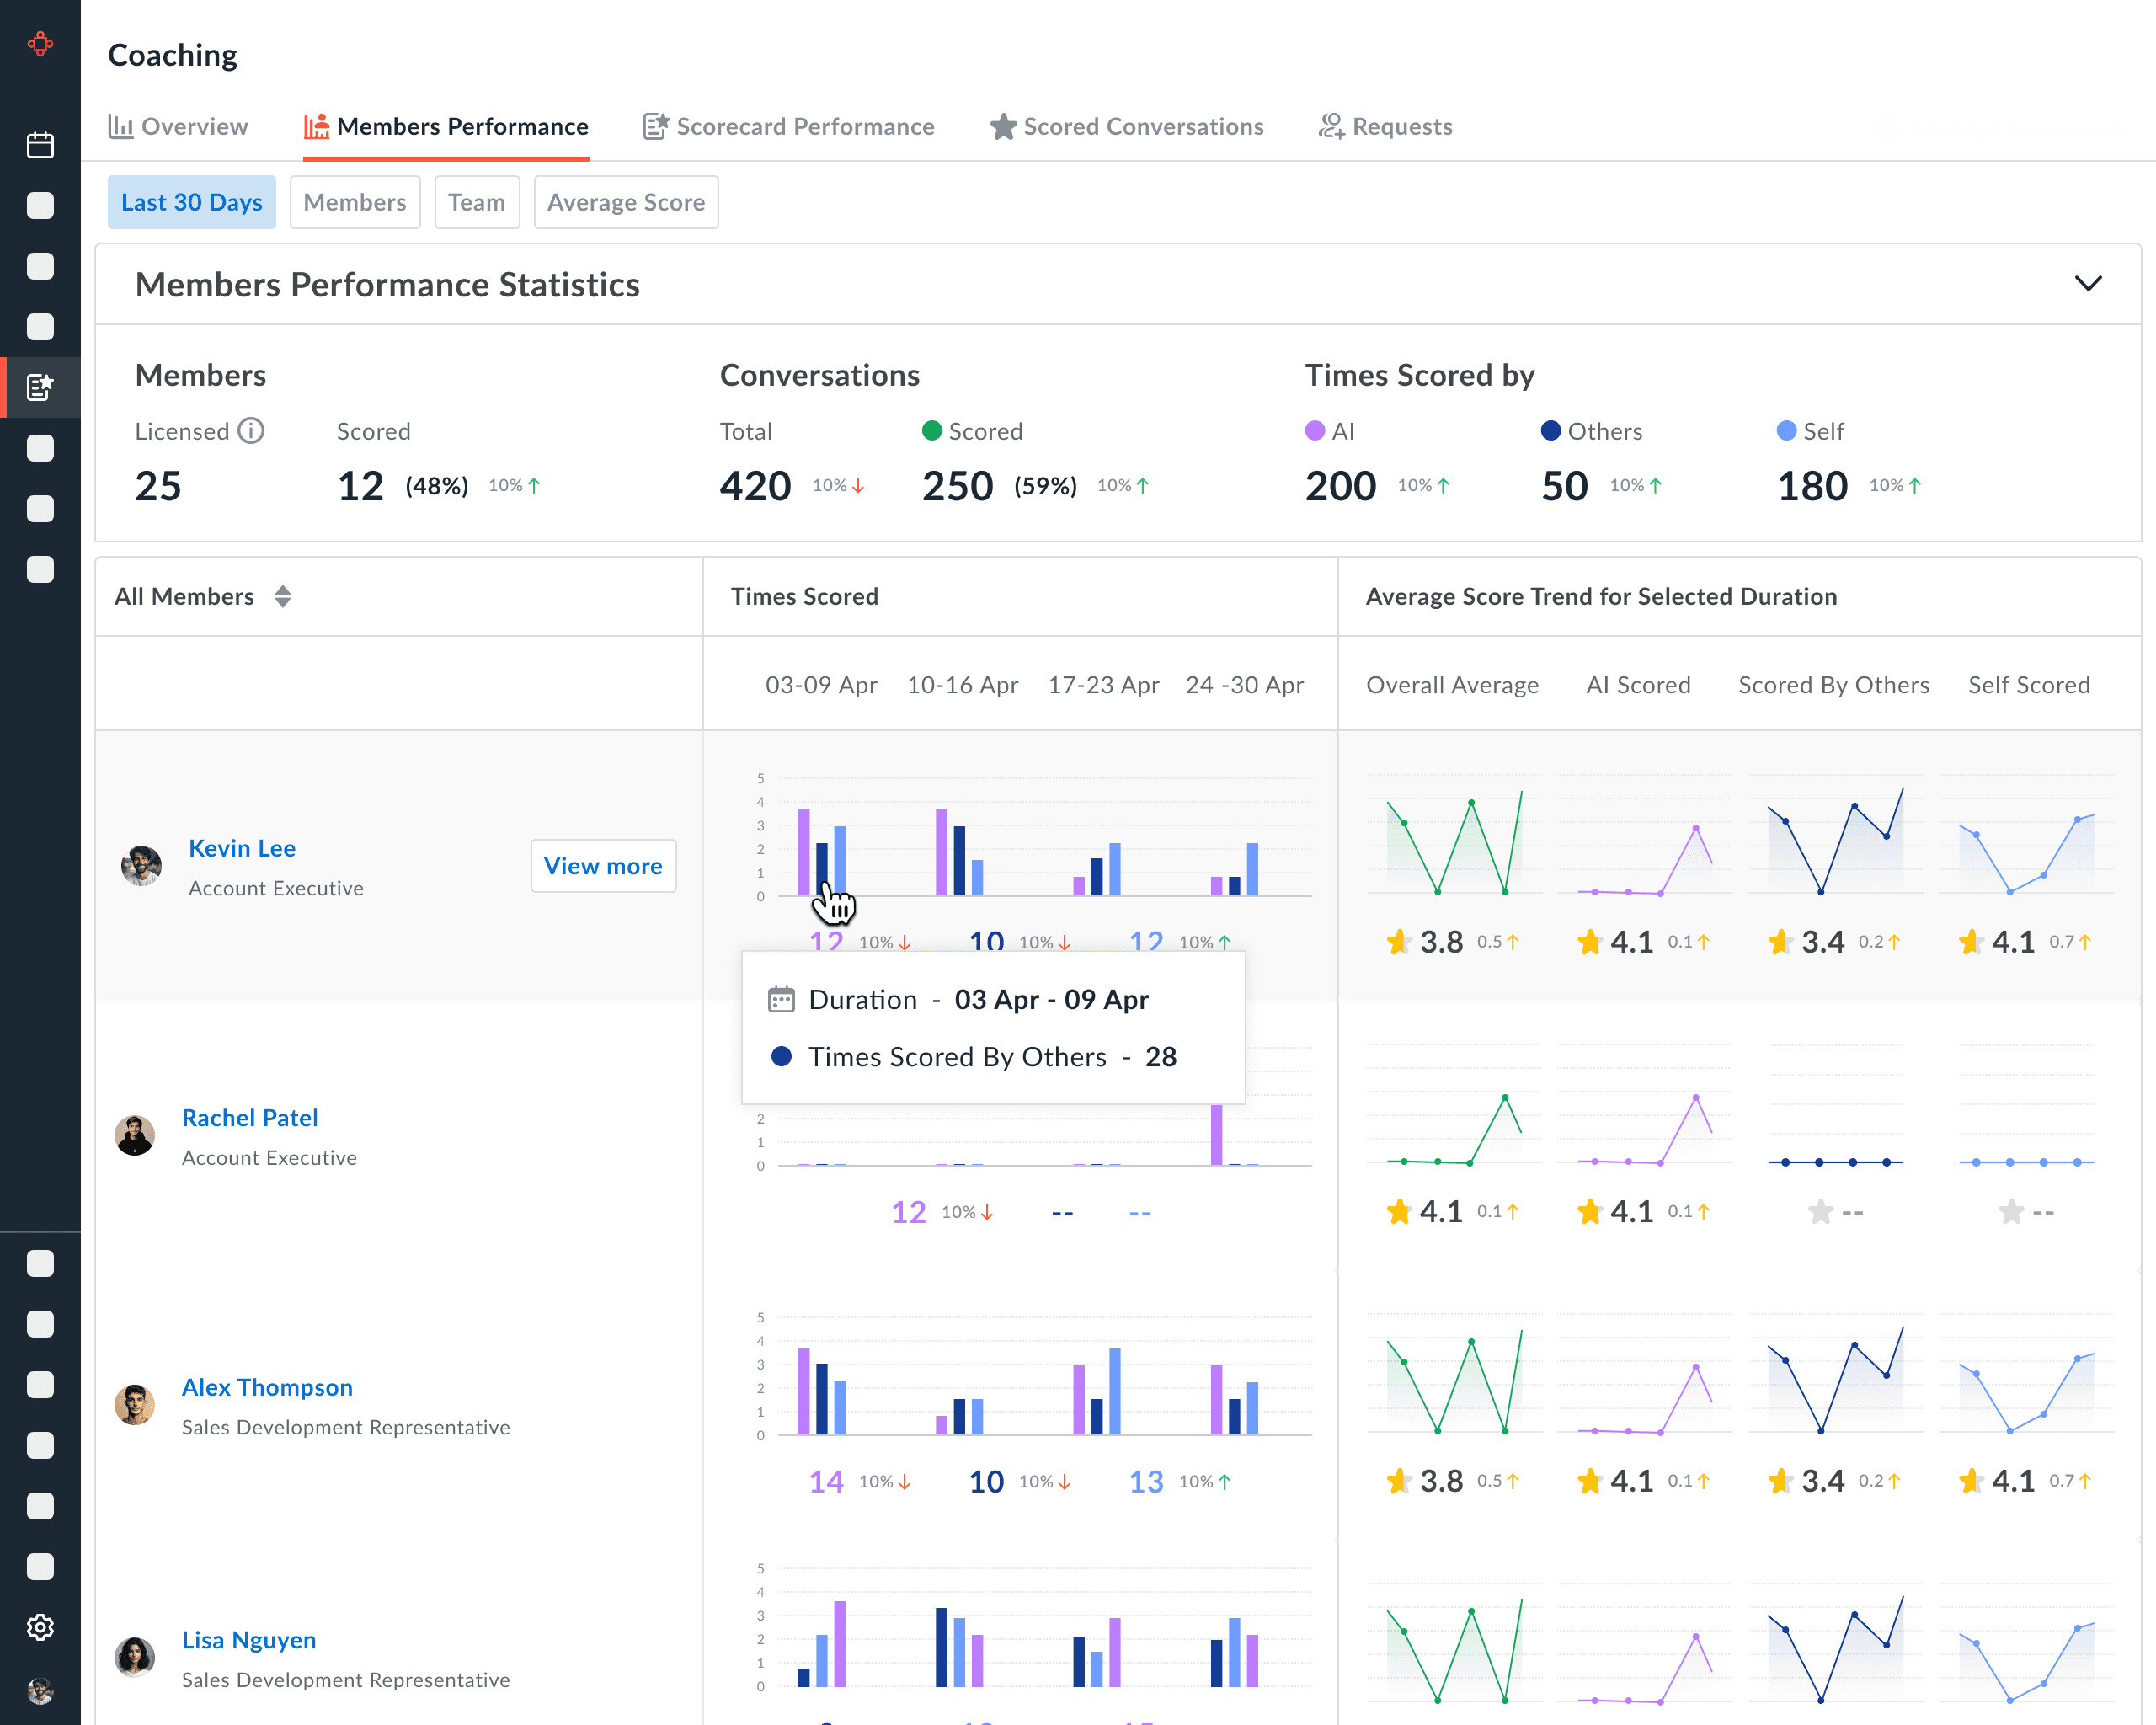Click calendar icon in Duration tooltip

click(781, 999)
